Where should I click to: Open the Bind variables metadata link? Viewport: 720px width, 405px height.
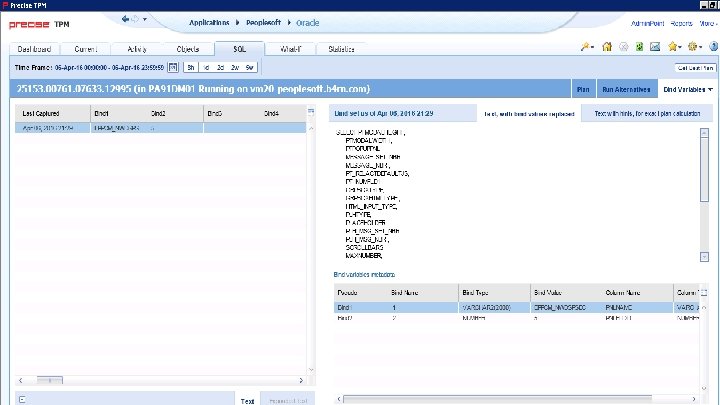(364, 275)
